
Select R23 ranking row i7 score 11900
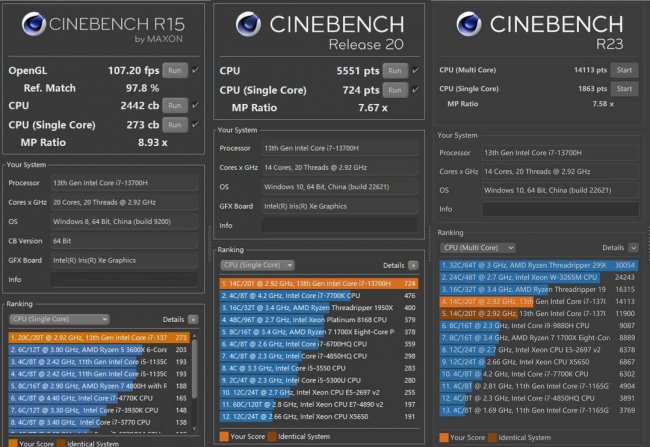coord(539,313)
